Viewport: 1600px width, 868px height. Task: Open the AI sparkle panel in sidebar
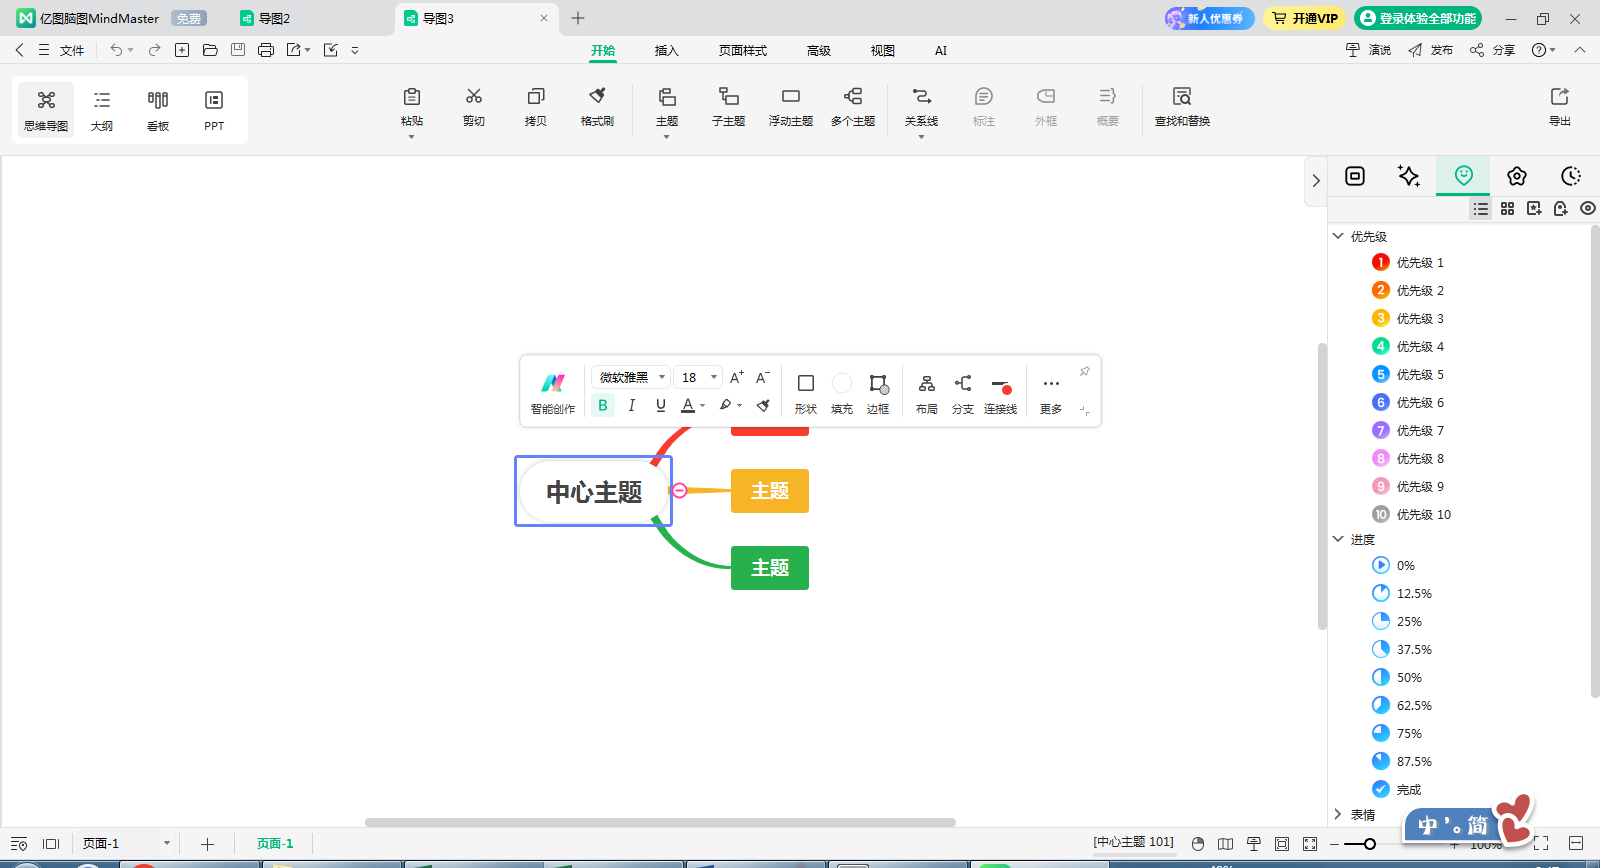pos(1409,176)
